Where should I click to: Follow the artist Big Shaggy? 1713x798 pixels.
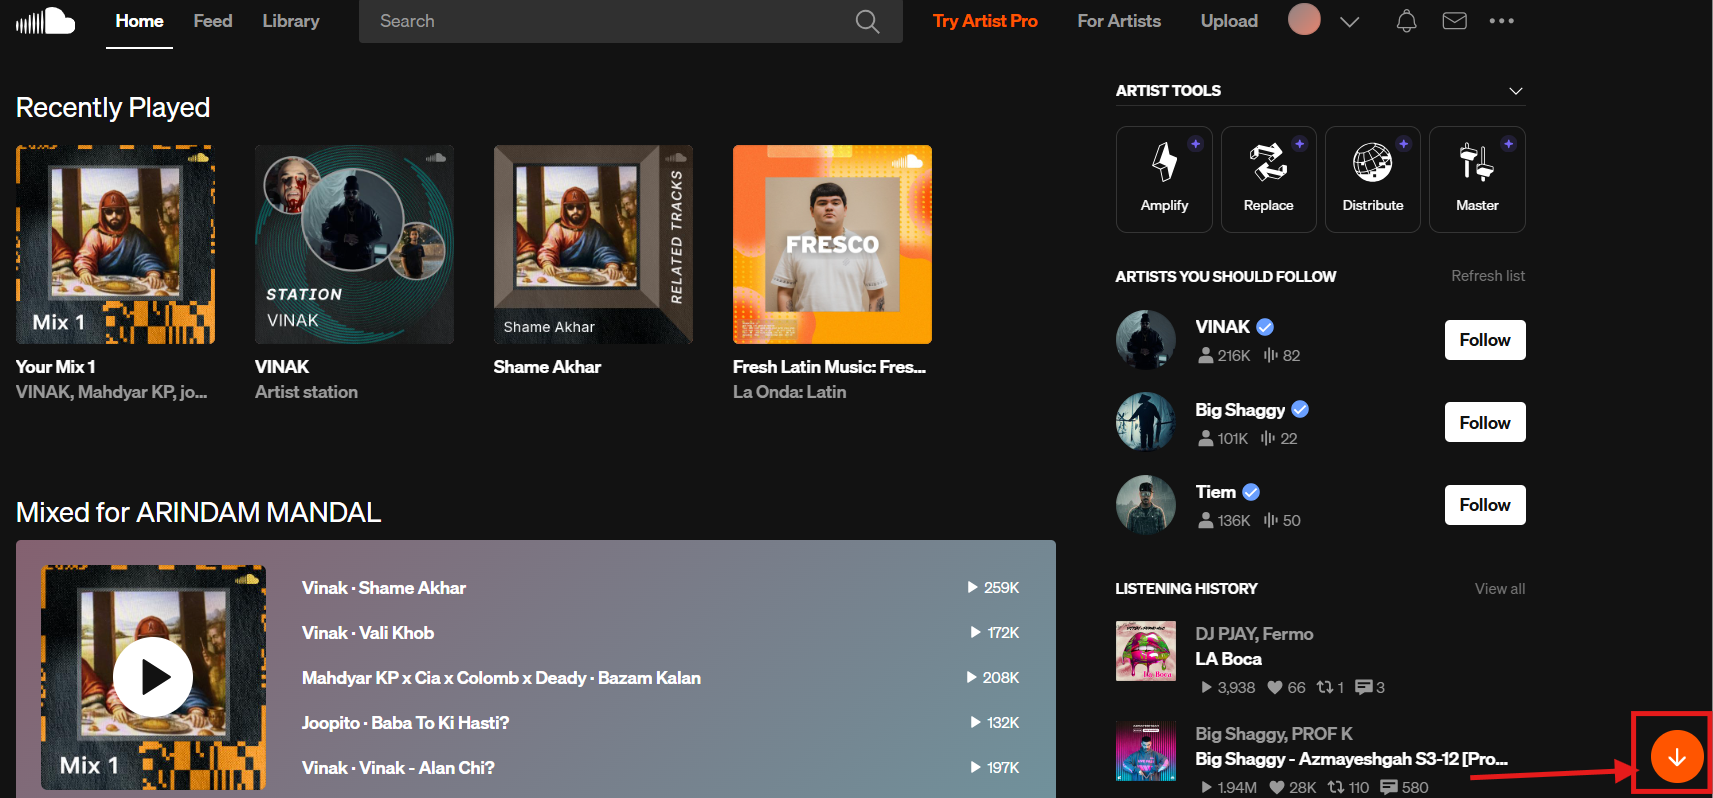pos(1485,422)
